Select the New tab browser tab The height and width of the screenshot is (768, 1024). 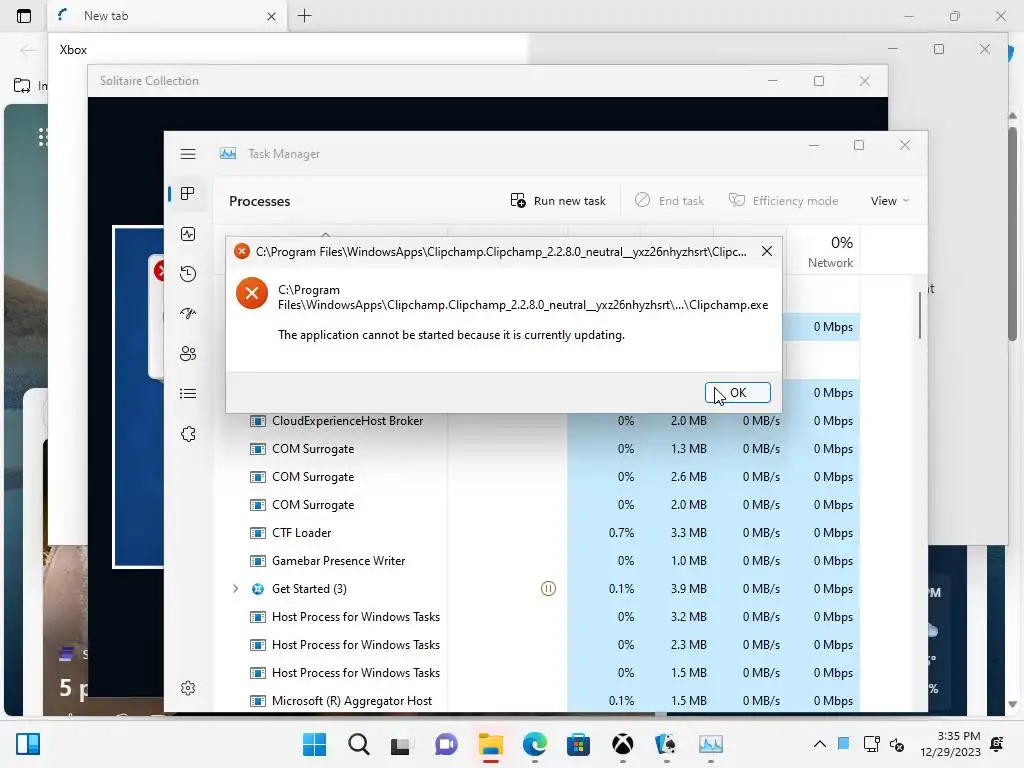(165, 16)
